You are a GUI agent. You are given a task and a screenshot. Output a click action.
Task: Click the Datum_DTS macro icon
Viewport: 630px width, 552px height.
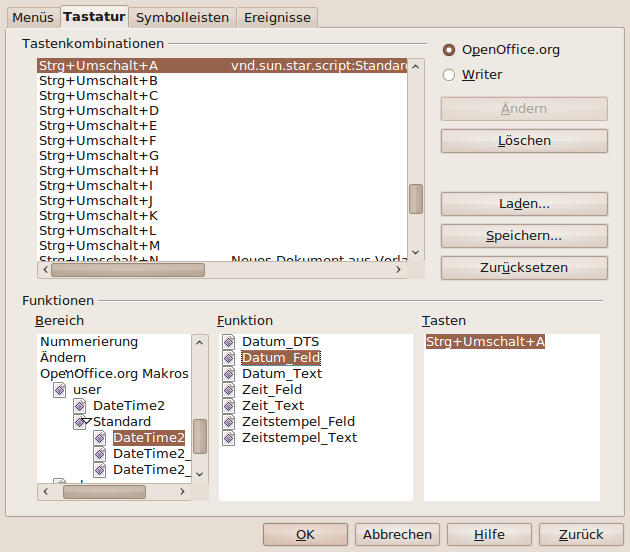(229, 342)
